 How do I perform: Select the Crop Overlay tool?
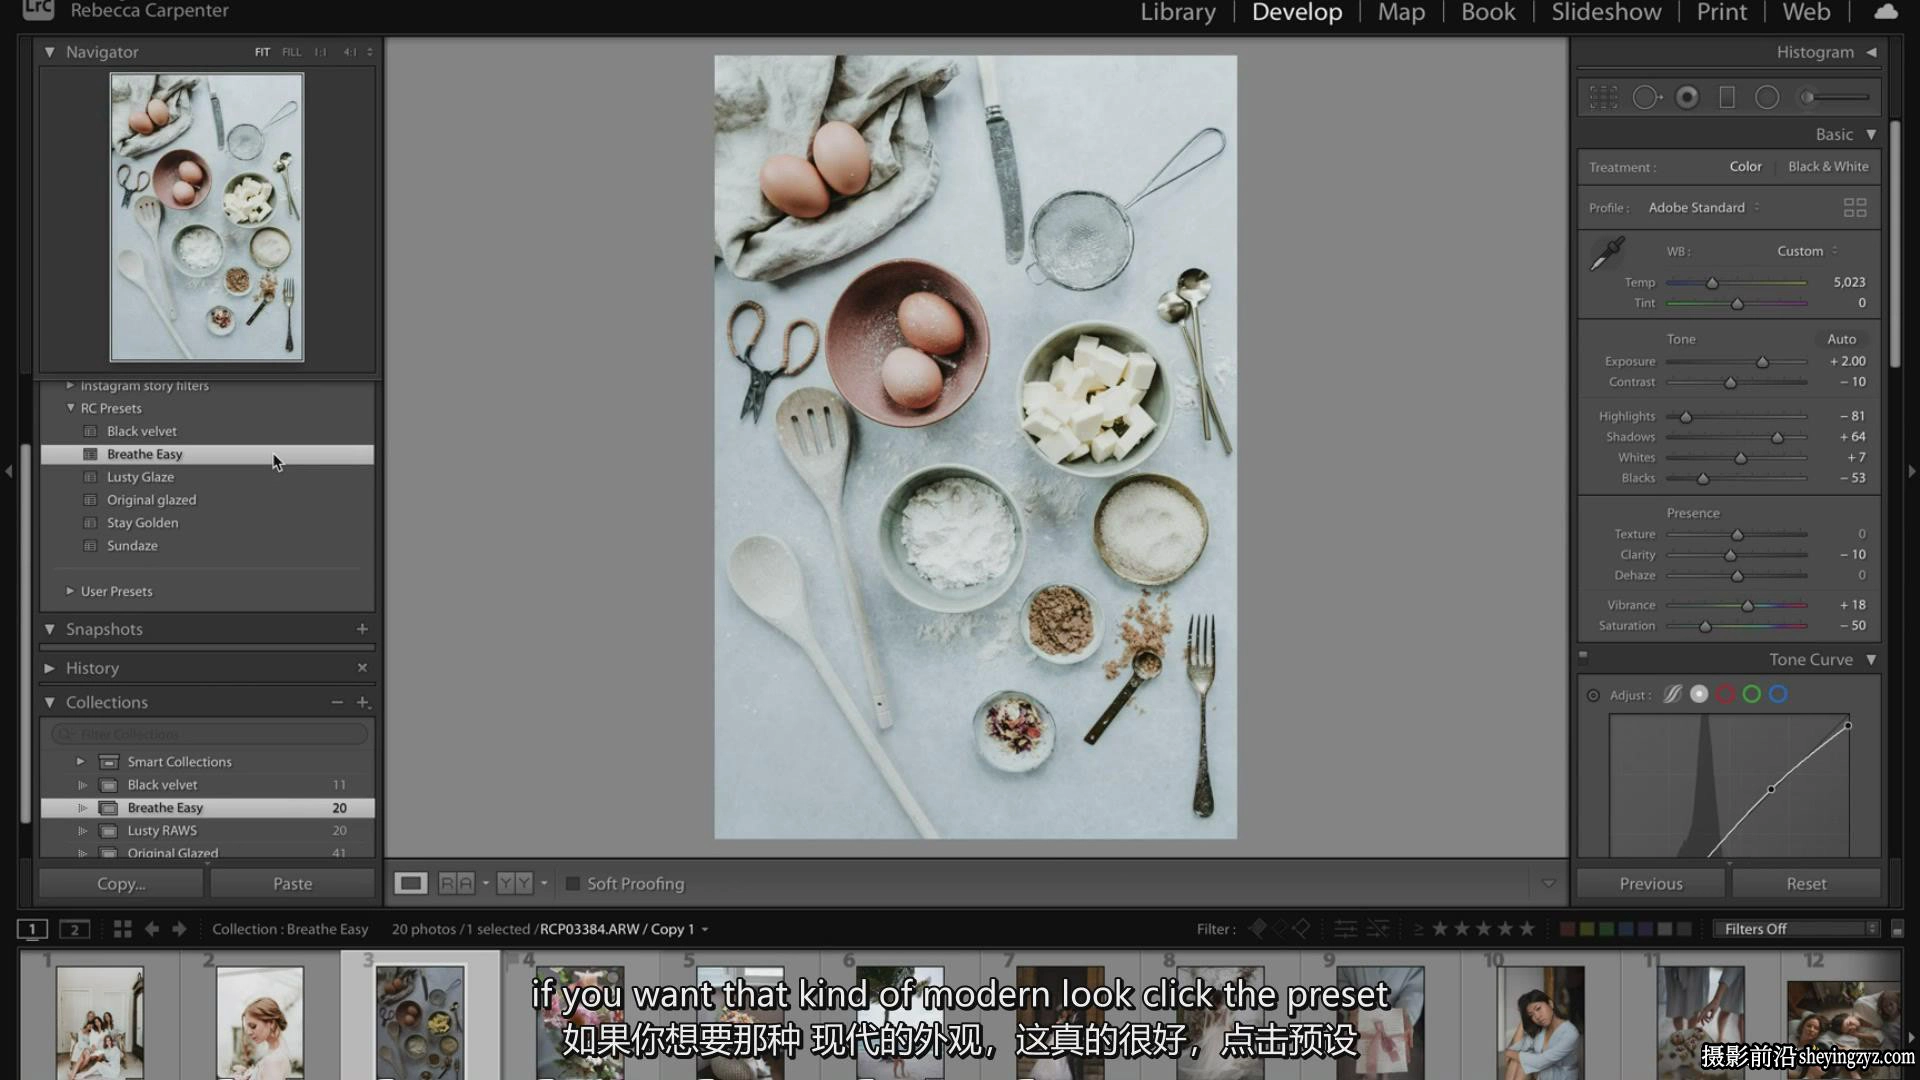coord(1604,97)
